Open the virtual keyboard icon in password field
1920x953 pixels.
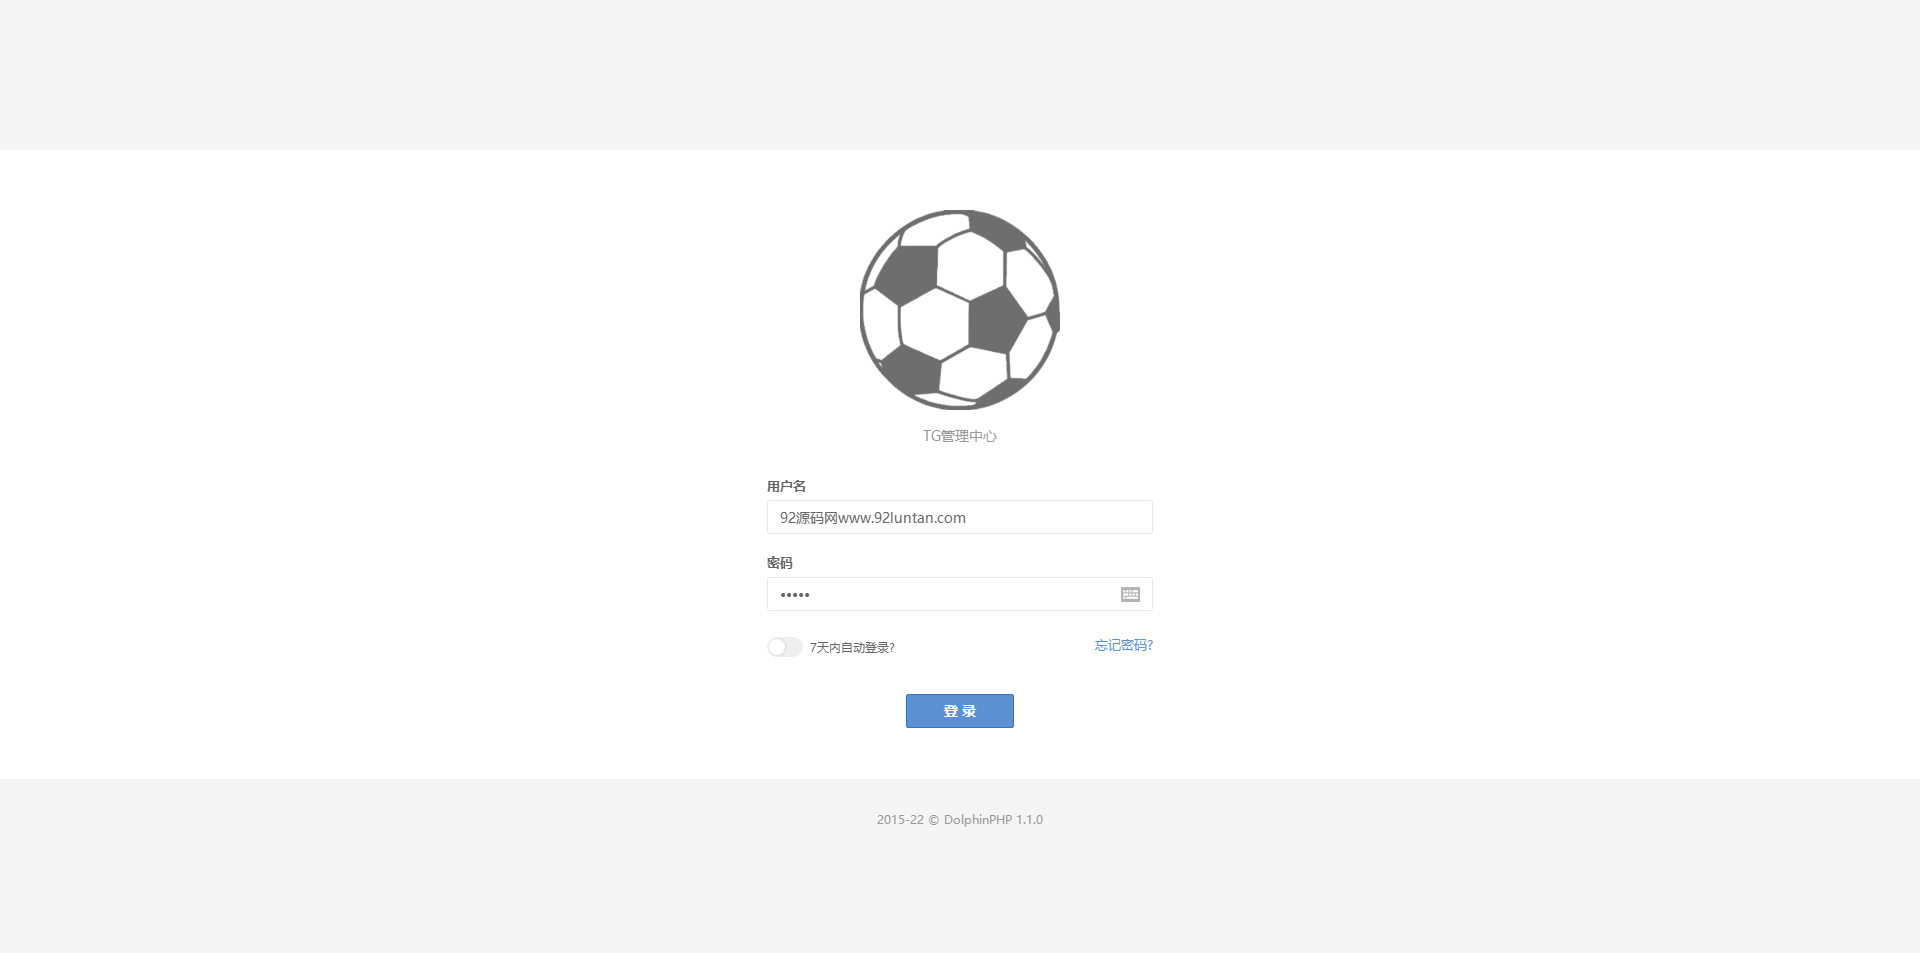click(1130, 594)
